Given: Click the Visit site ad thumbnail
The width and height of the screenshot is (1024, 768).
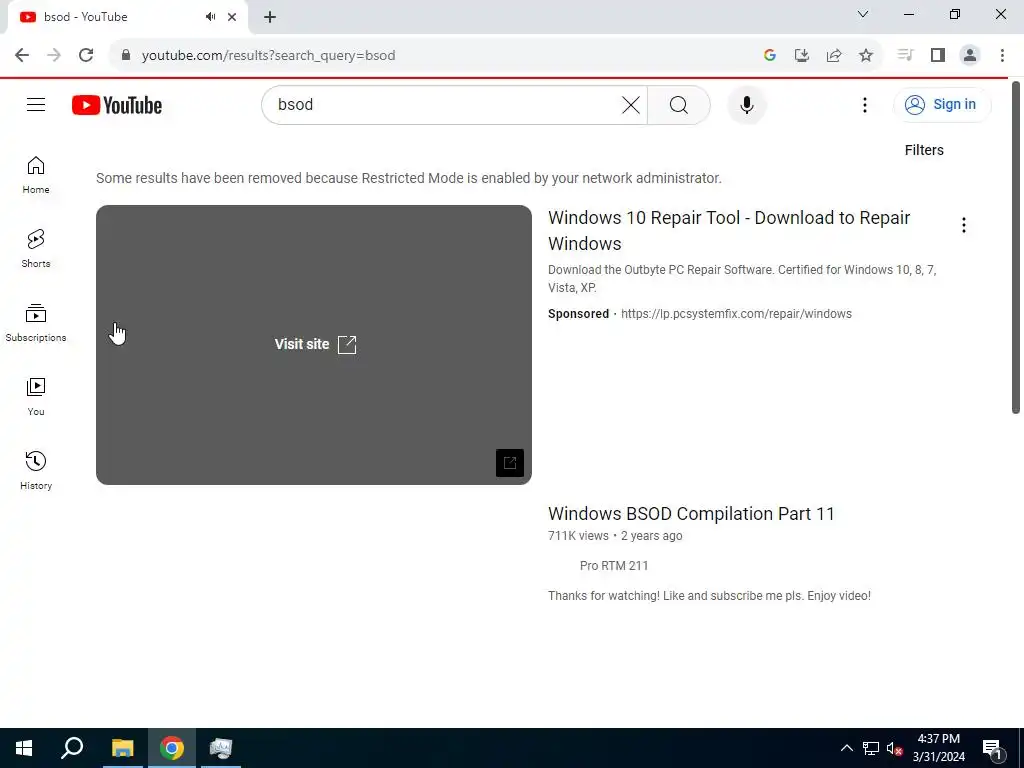Looking at the screenshot, I should tap(313, 345).
